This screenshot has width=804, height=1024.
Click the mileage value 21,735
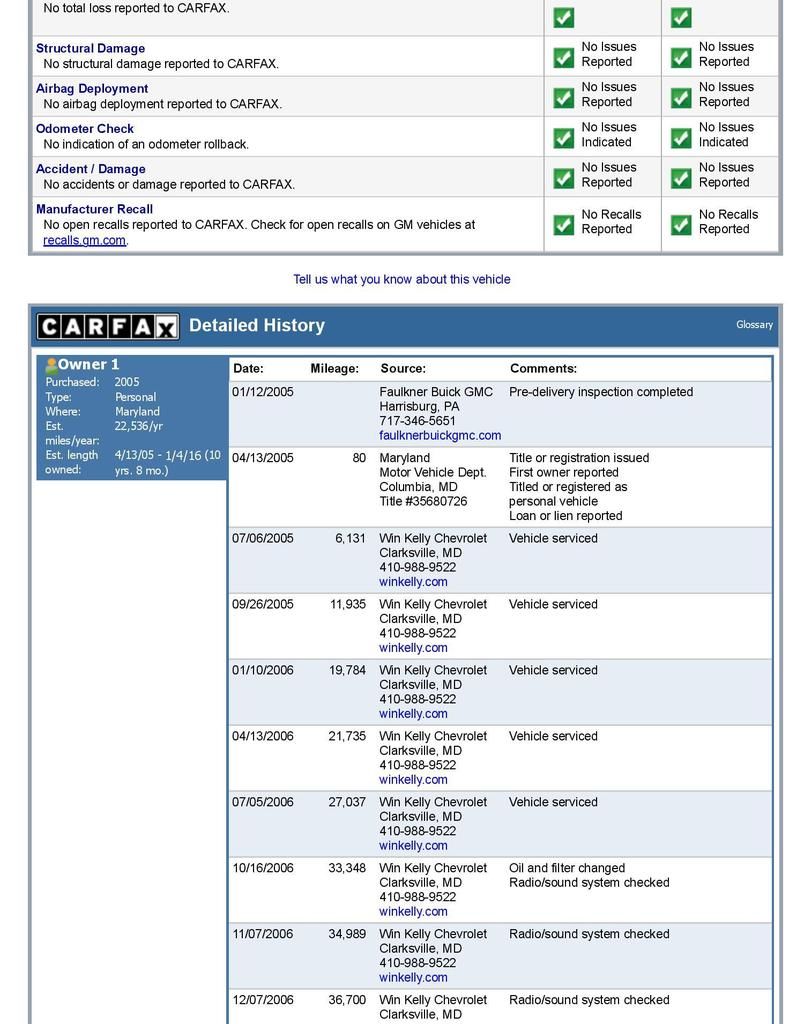[x=347, y=736]
